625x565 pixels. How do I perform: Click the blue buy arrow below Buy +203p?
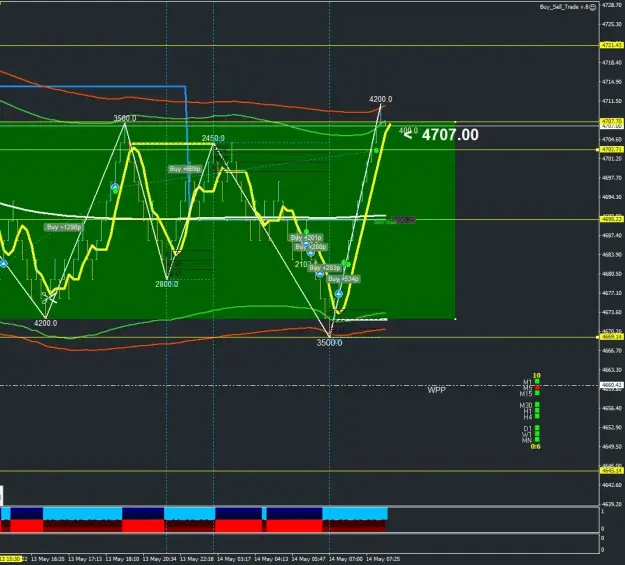pos(320,274)
